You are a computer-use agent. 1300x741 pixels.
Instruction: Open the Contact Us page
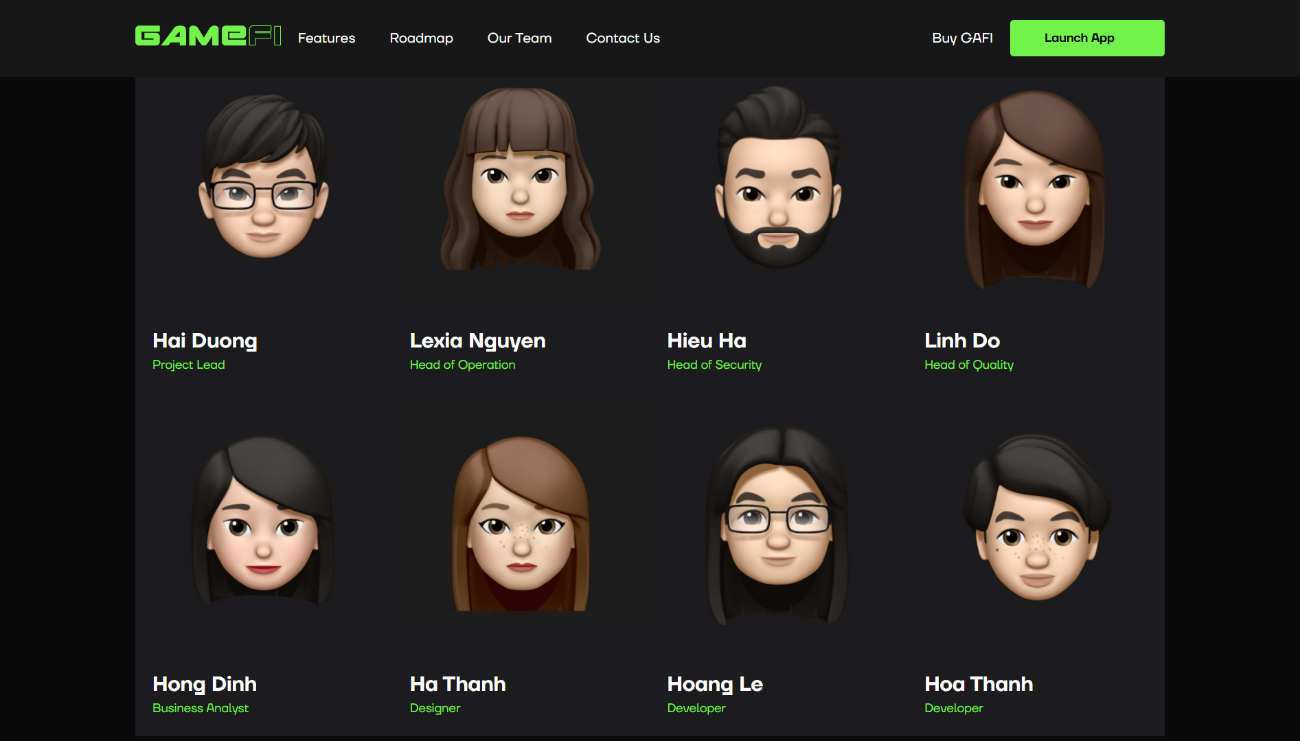point(622,38)
